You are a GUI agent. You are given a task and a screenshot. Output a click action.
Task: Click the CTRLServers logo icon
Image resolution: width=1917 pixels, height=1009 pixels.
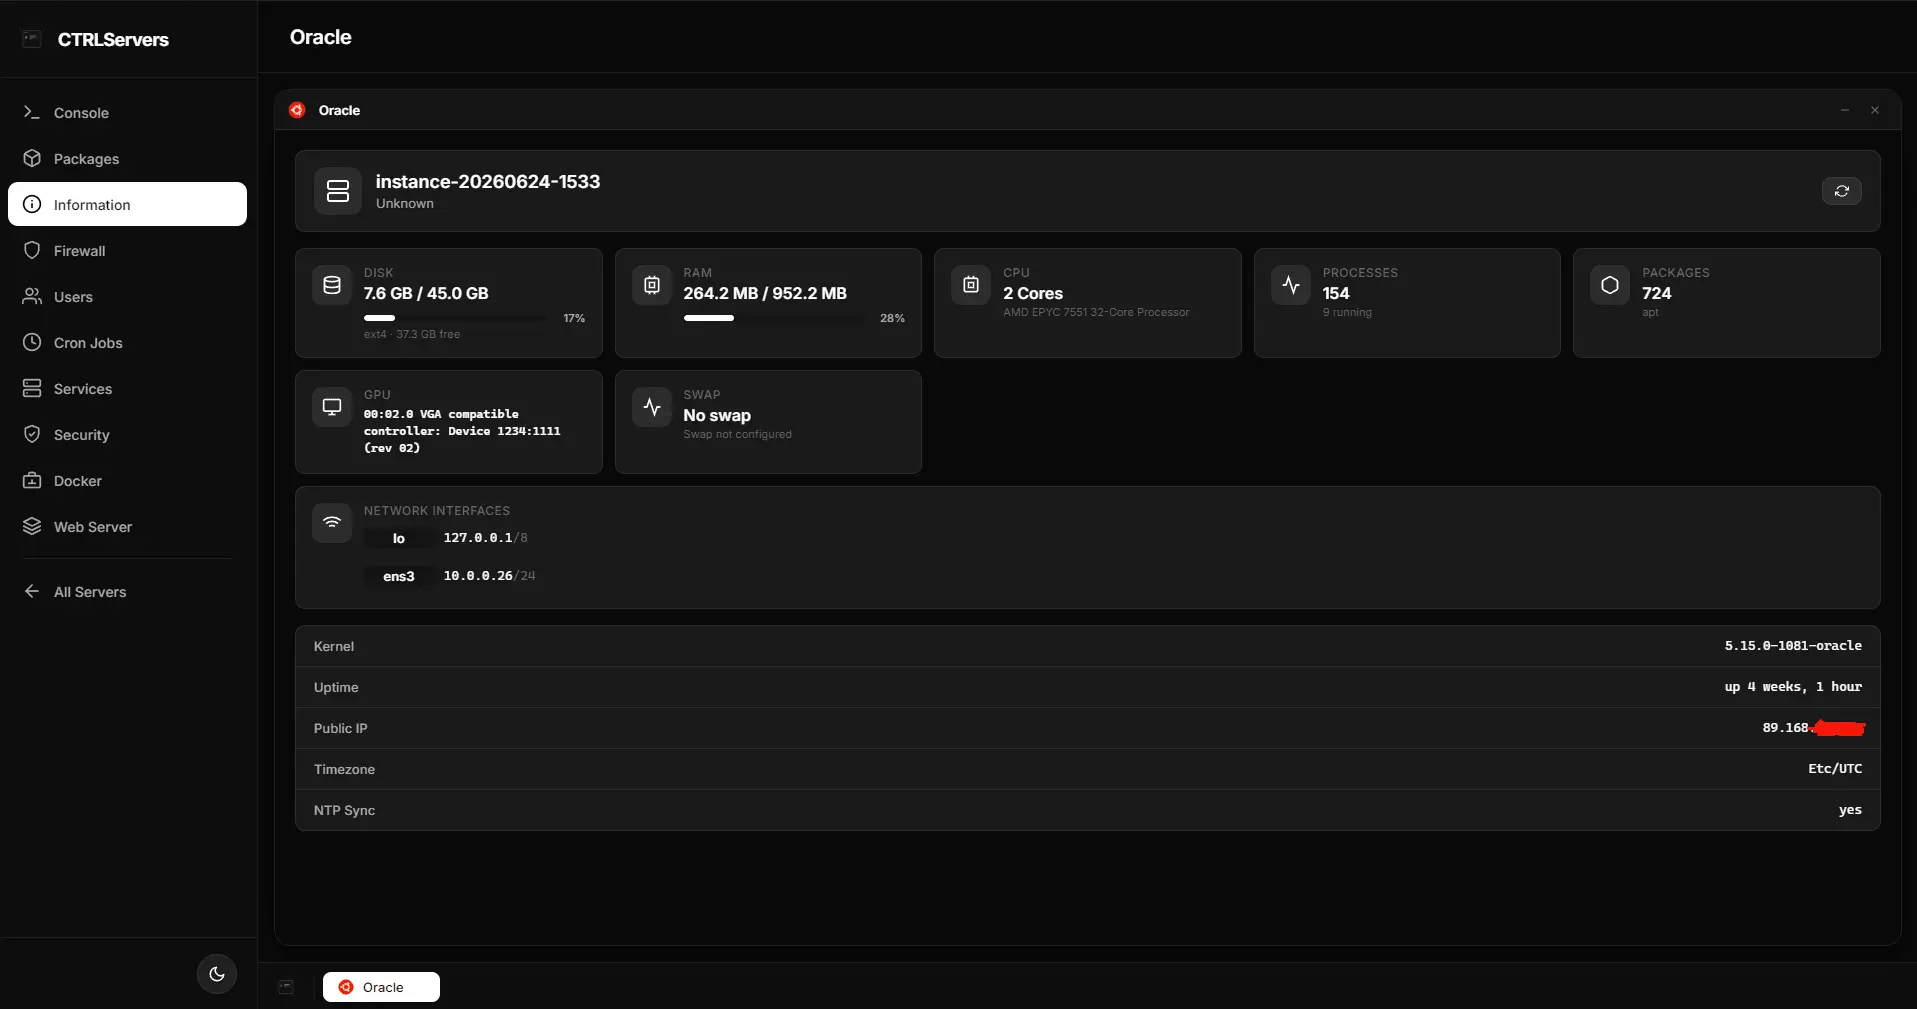coord(32,39)
